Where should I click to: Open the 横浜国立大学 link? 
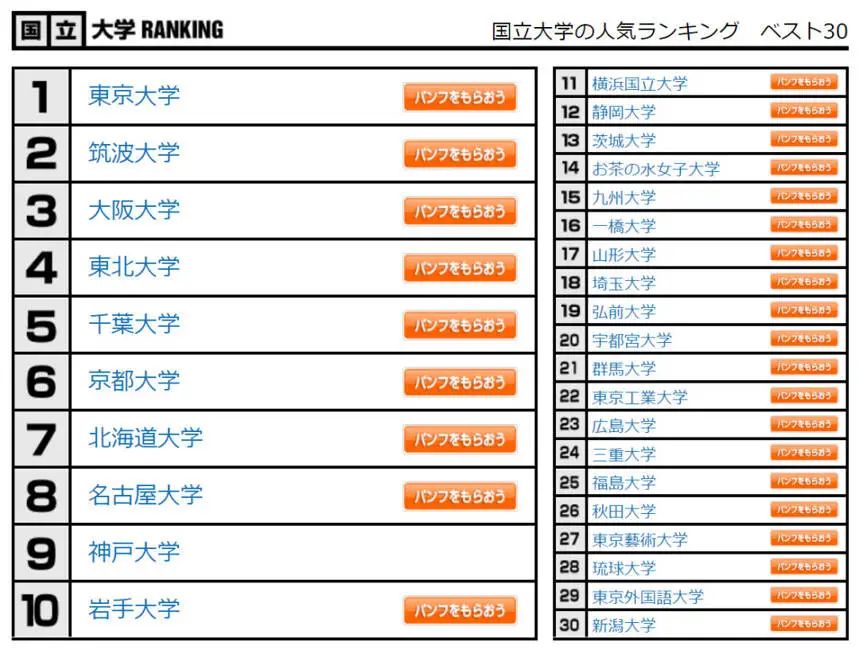click(x=639, y=84)
